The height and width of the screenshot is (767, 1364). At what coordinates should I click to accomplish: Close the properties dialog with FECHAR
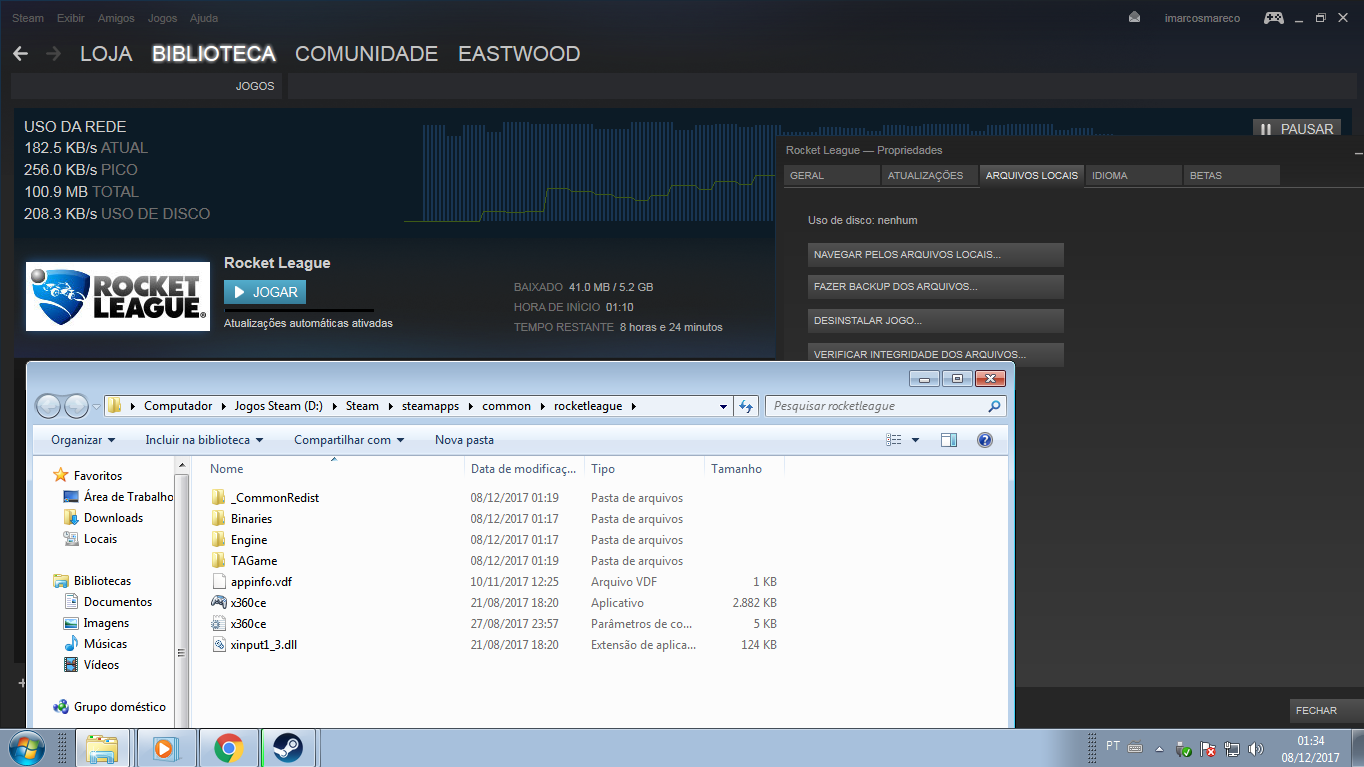click(1324, 710)
